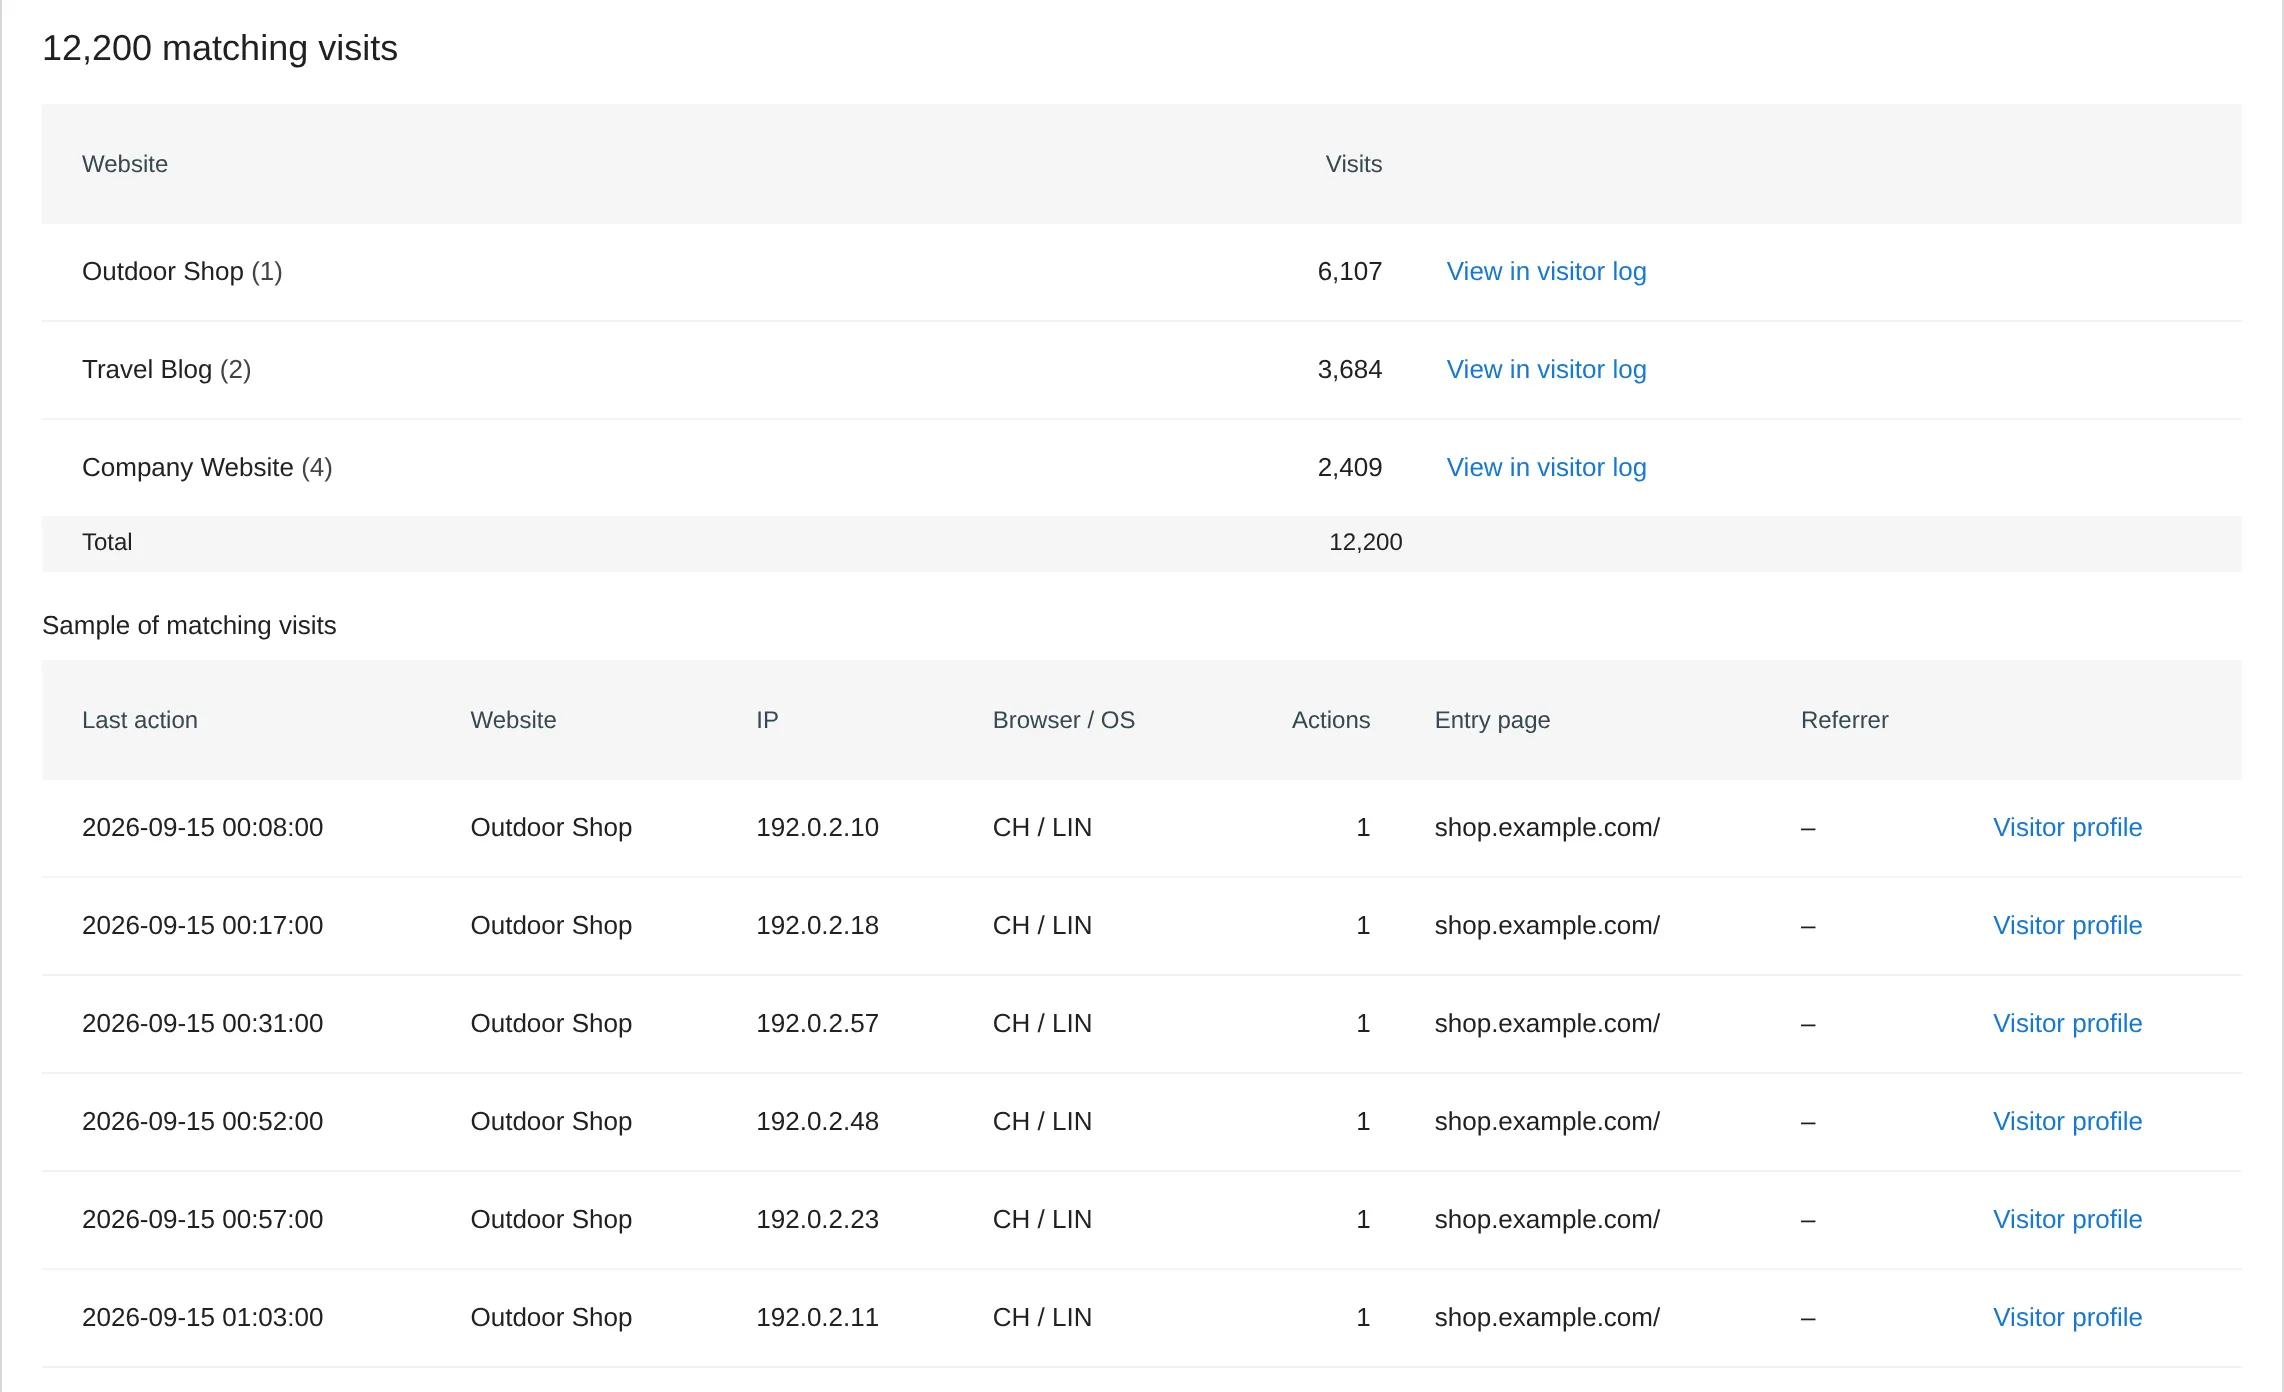The height and width of the screenshot is (1392, 2284).
Task: Open visitor log for Company Website
Action: tap(1546, 467)
